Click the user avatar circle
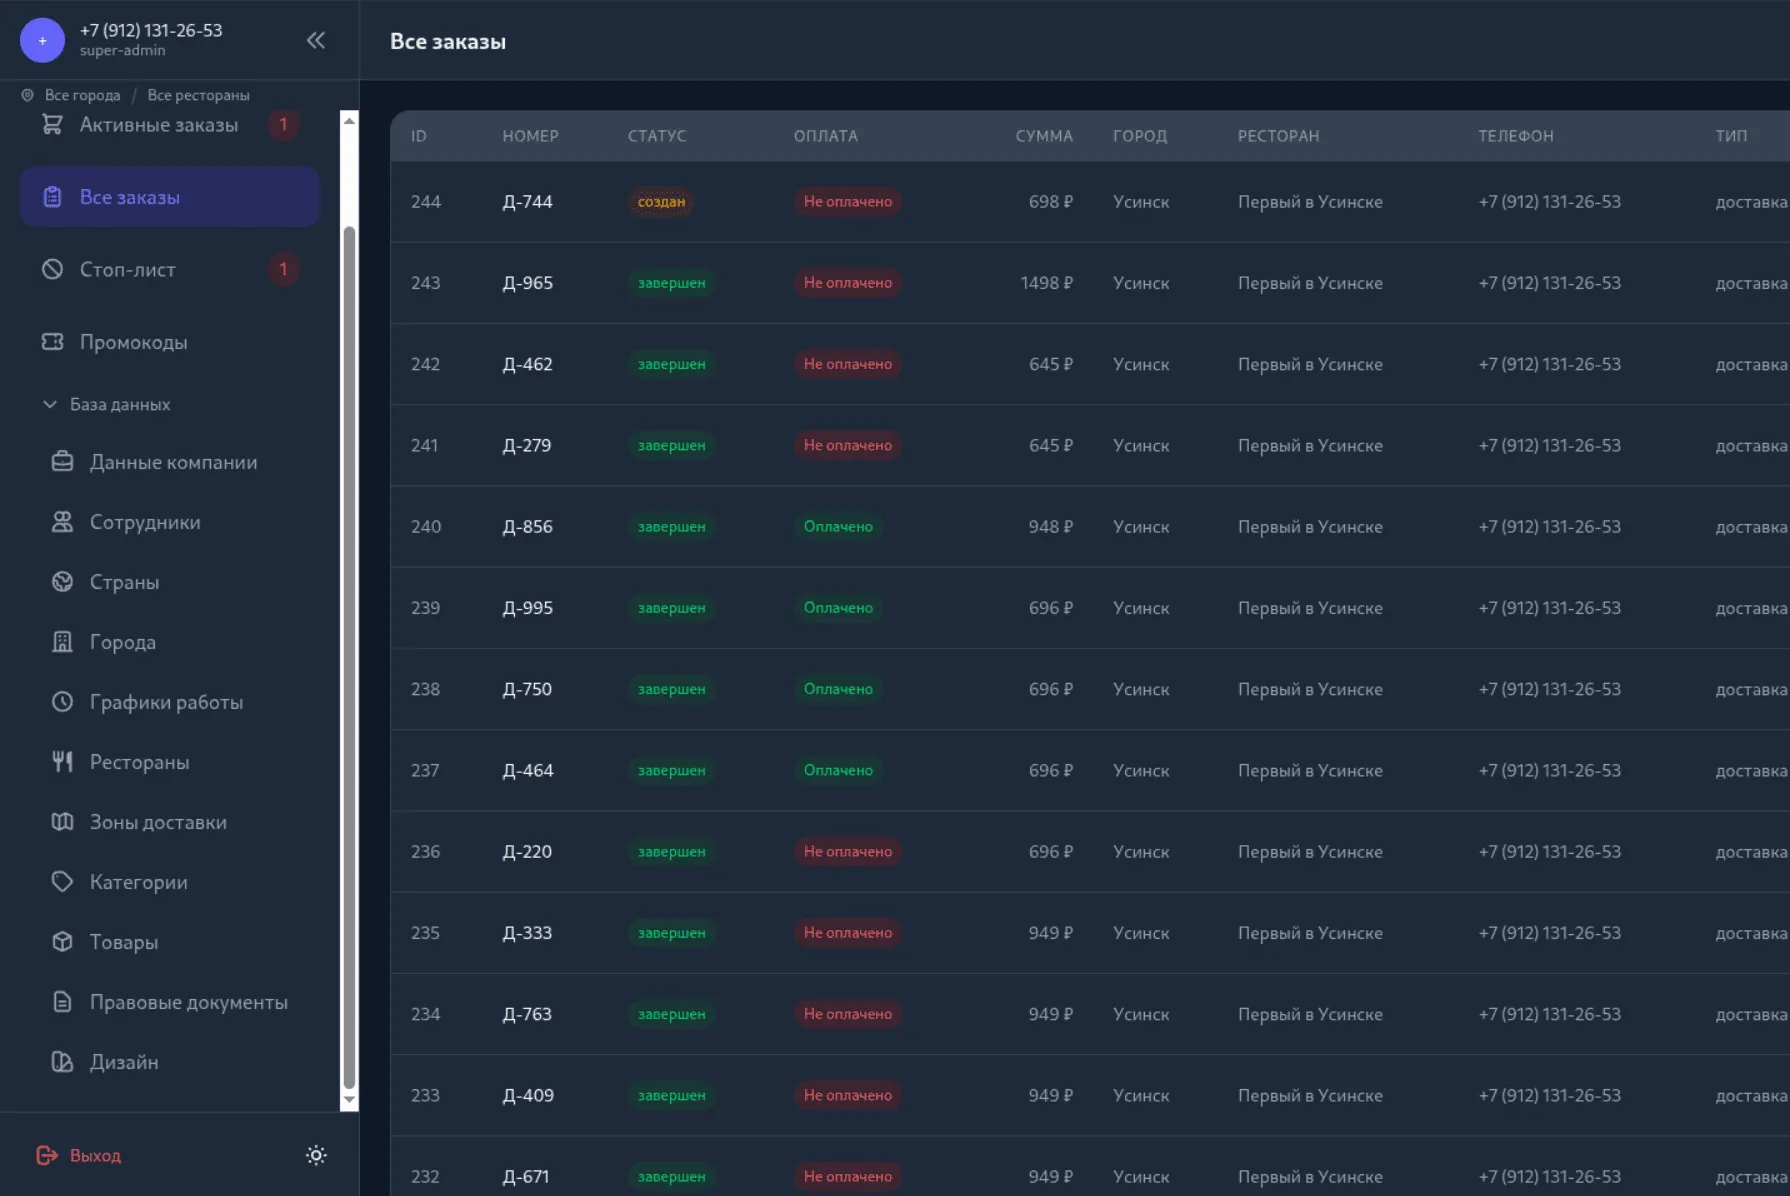Viewport: 1790px width, 1196px height. point(42,40)
